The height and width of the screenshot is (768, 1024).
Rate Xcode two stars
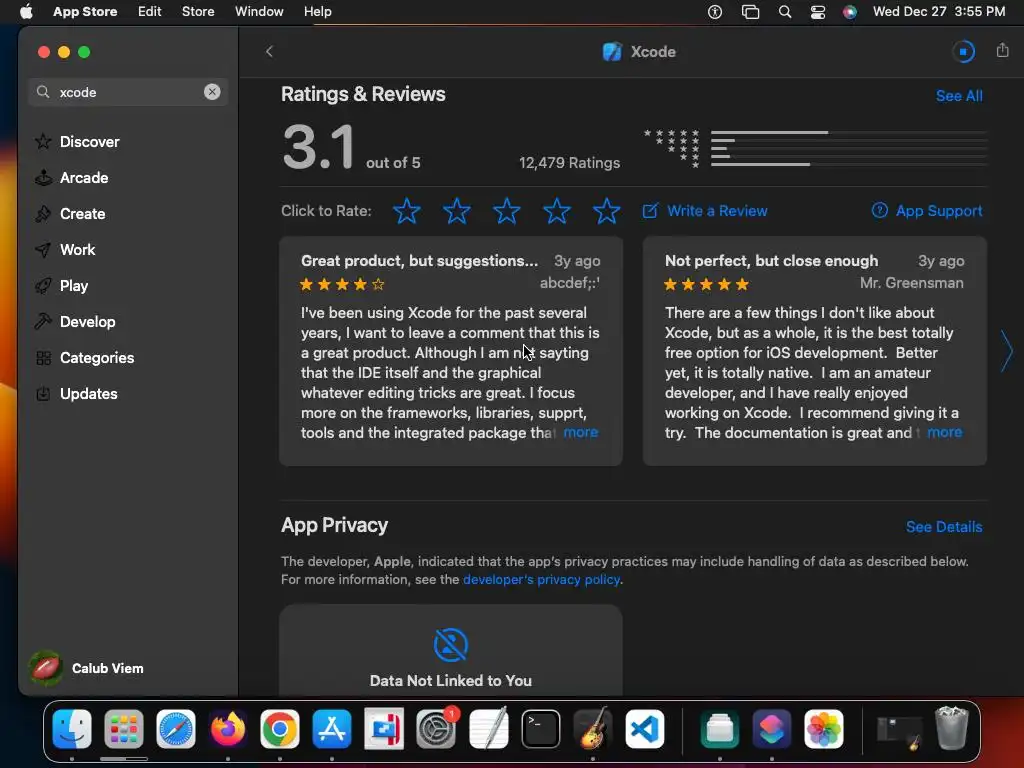(456, 211)
